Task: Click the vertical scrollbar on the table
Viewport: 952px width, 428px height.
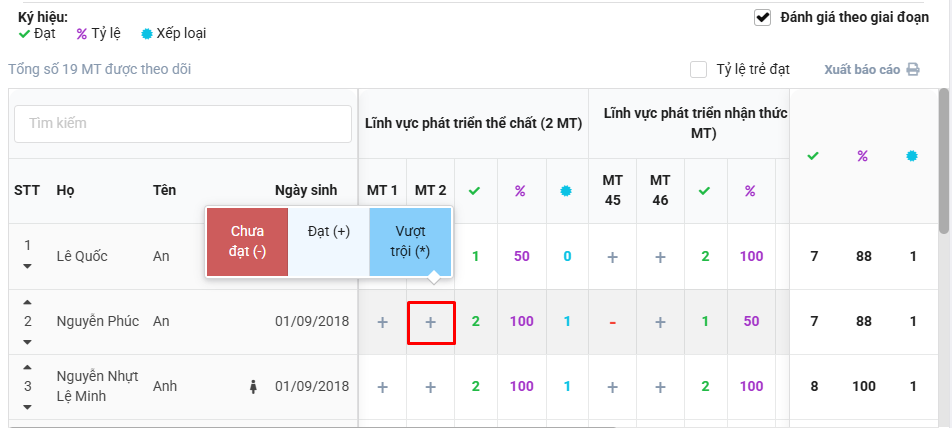Action: coord(943,160)
